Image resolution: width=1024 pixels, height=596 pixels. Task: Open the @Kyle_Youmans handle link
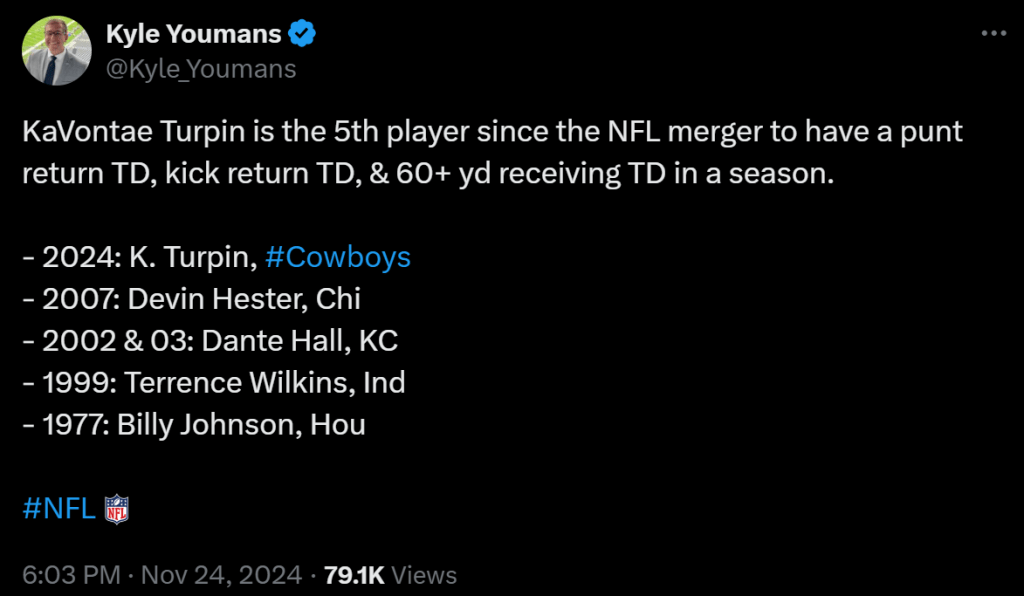tap(201, 68)
